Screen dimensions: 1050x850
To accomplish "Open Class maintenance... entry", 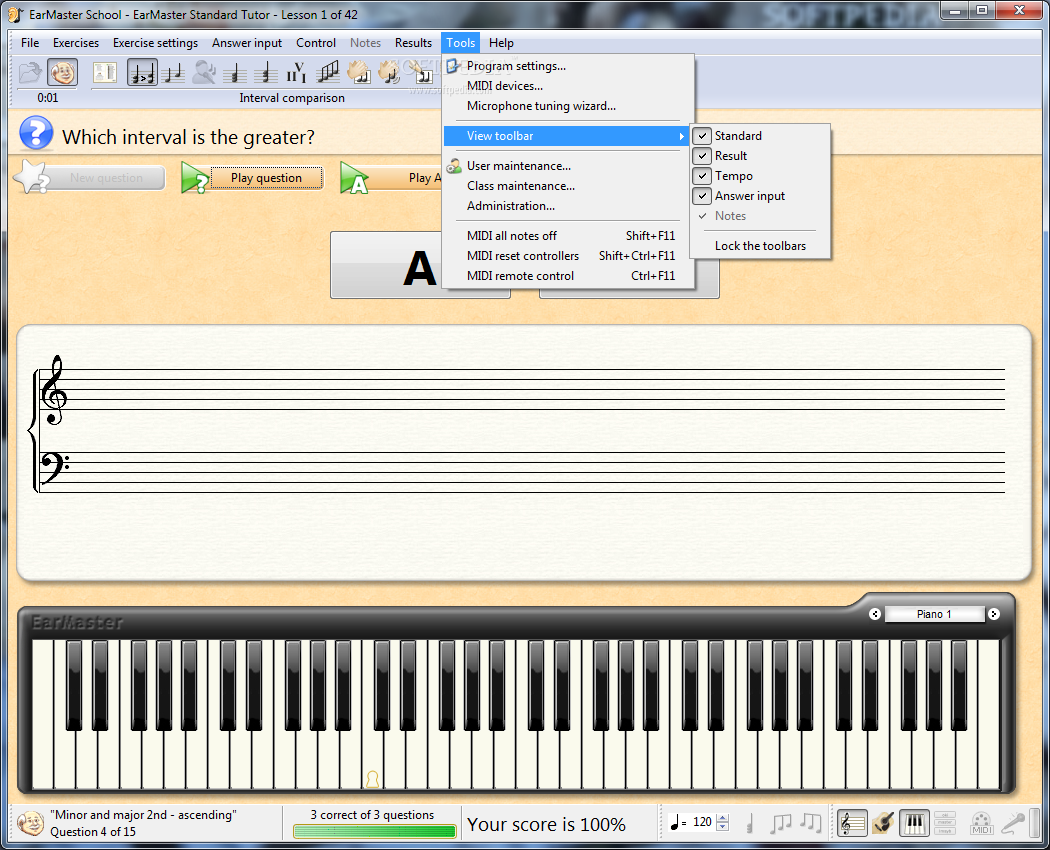I will pyautogui.click(x=568, y=186).
